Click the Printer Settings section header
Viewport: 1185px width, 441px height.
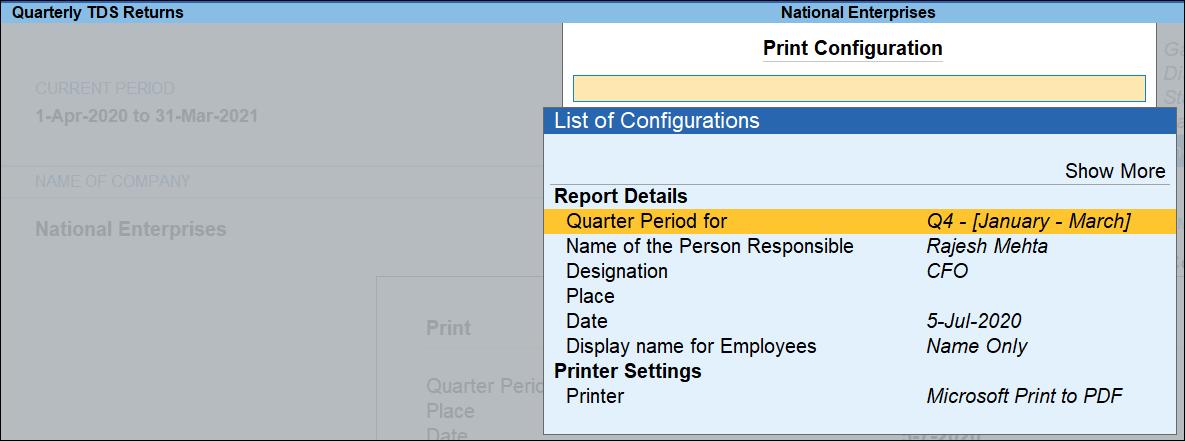click(627, 371)
